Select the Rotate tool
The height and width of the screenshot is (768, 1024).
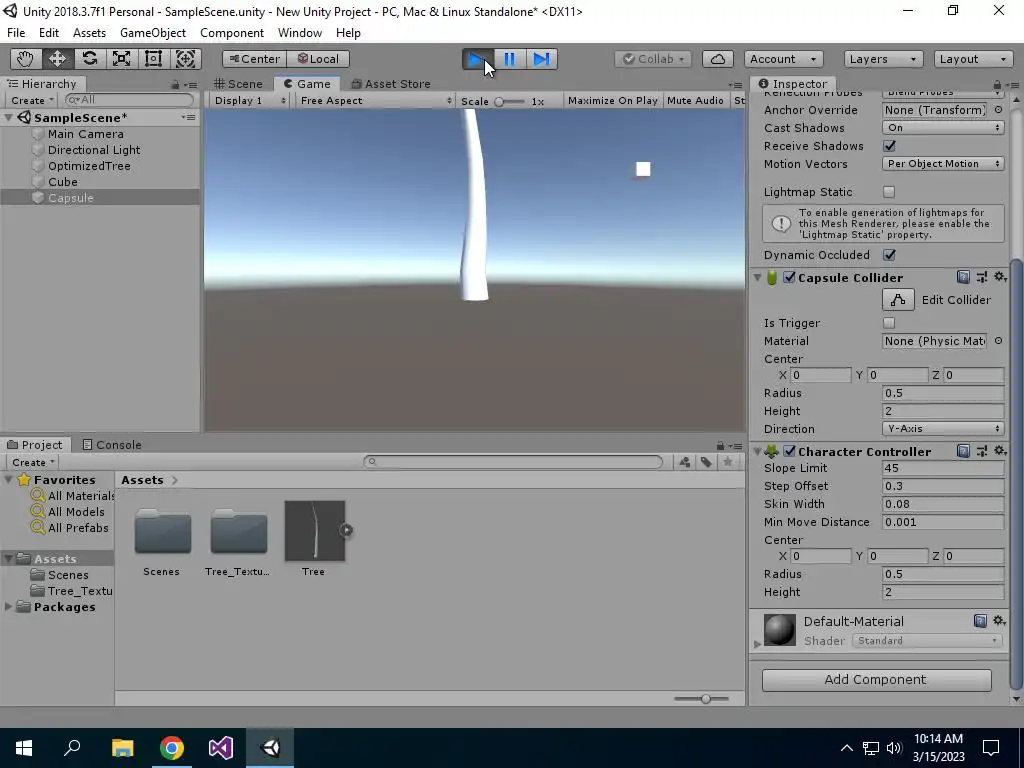point(89,59)
